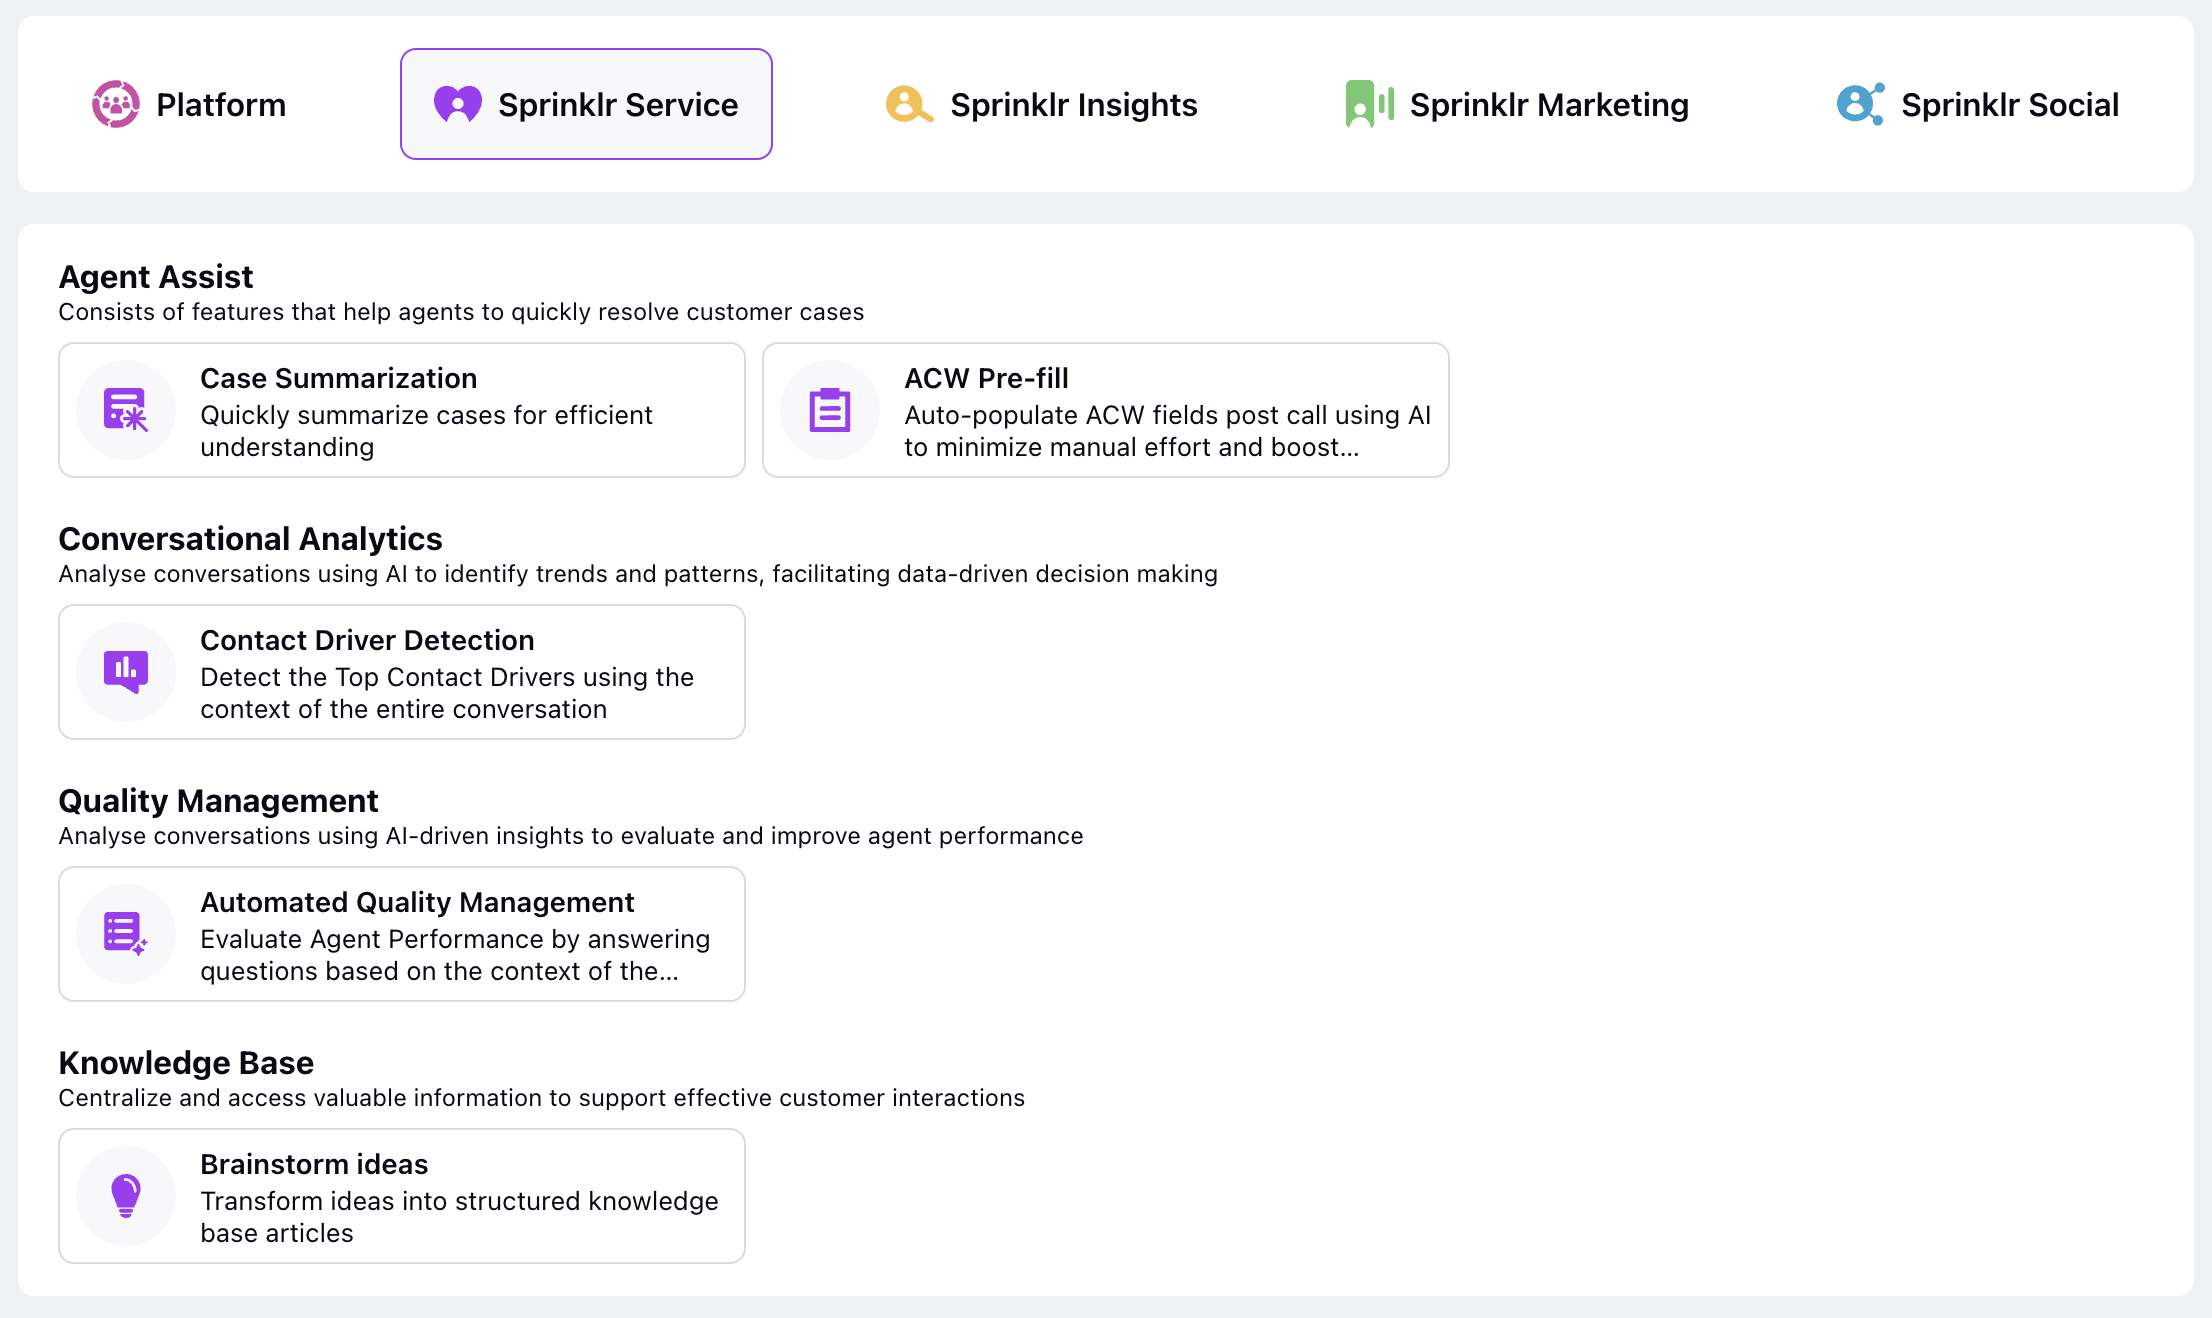The image size is (2212, 1318).
Task: Click the purple heart Sprinklr Service icon
Action: [x=458, y=104]
